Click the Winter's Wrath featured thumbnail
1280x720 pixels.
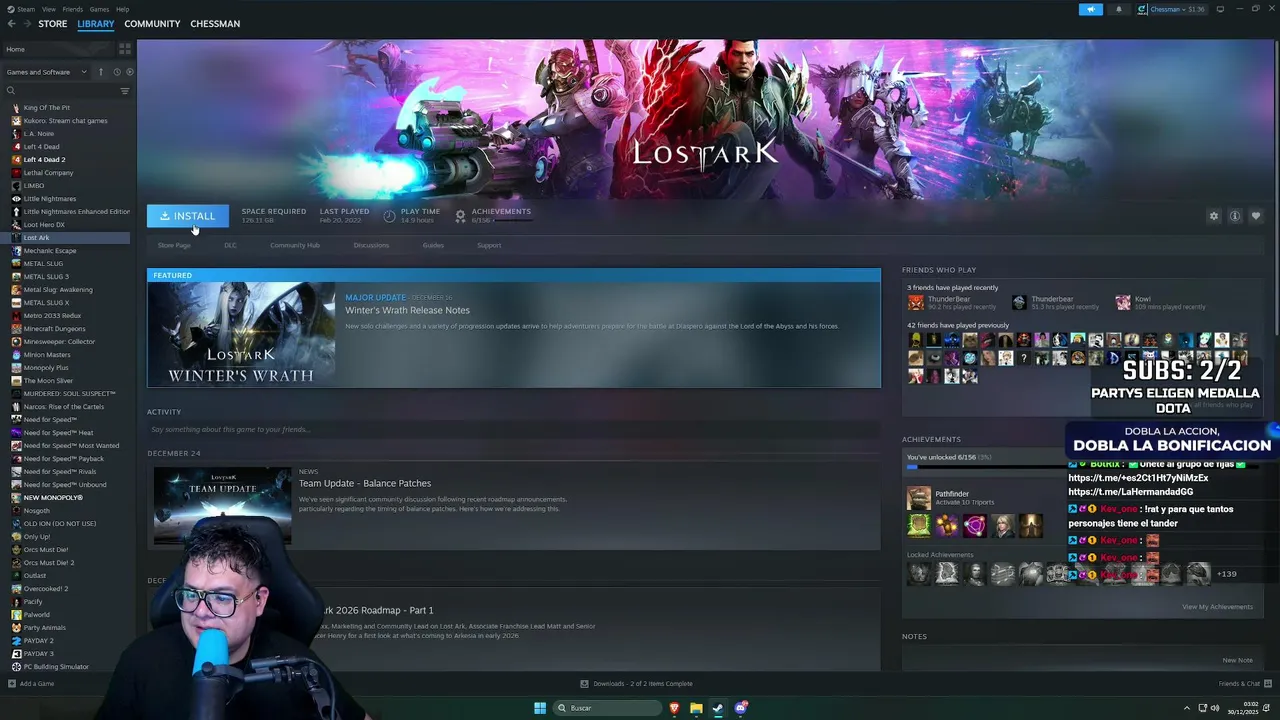[x=242, y=334]
